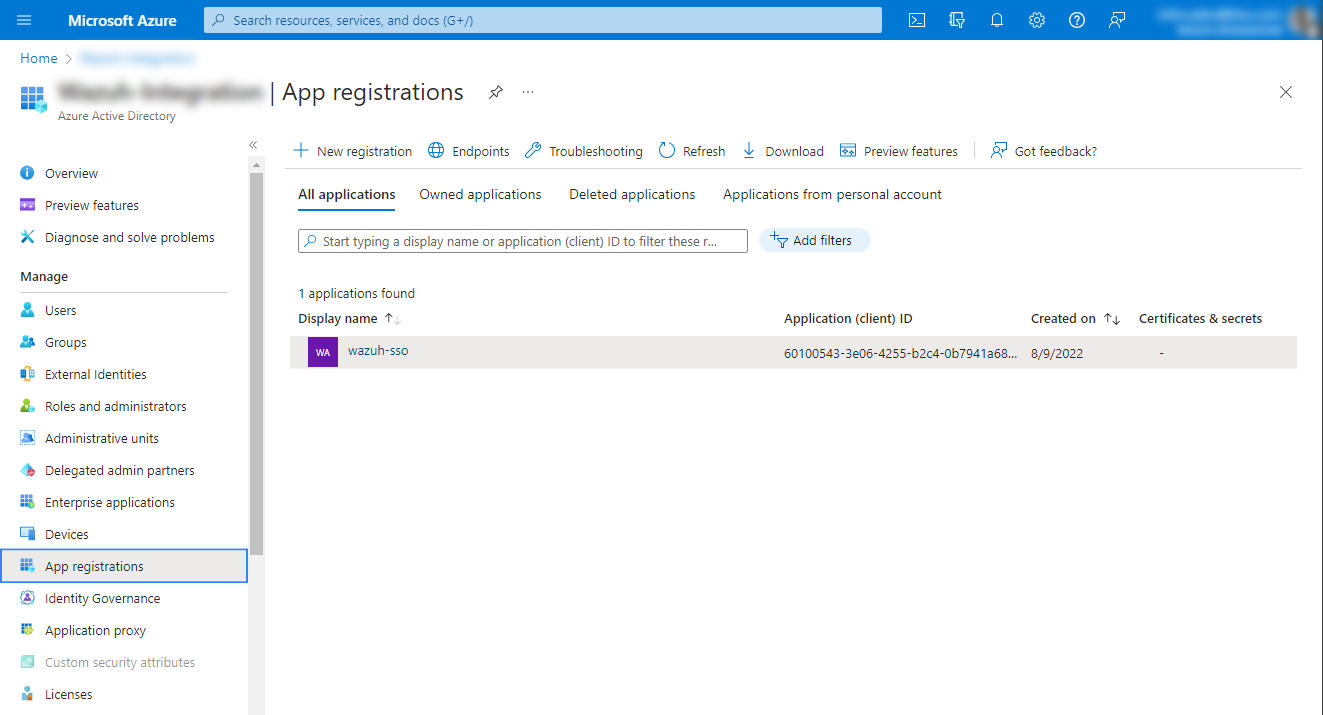Switch to the Owned applications tab

[x=480, y=194]
